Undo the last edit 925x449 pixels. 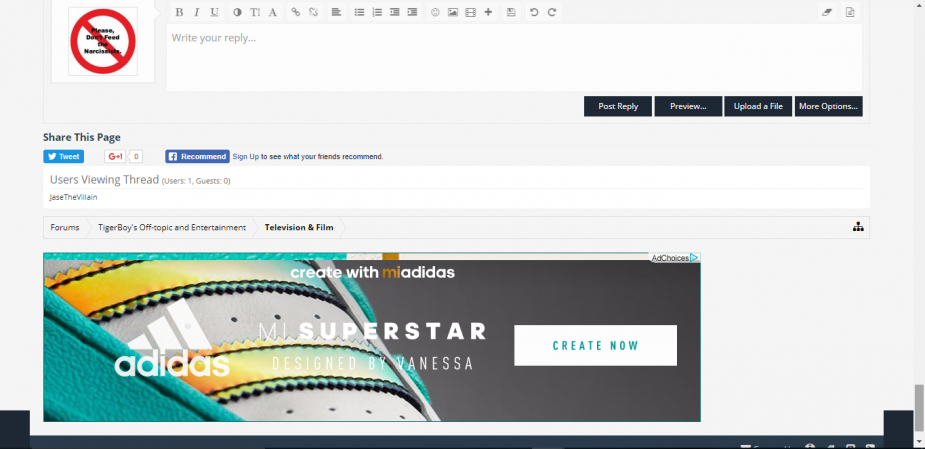(x=534, y=12)
